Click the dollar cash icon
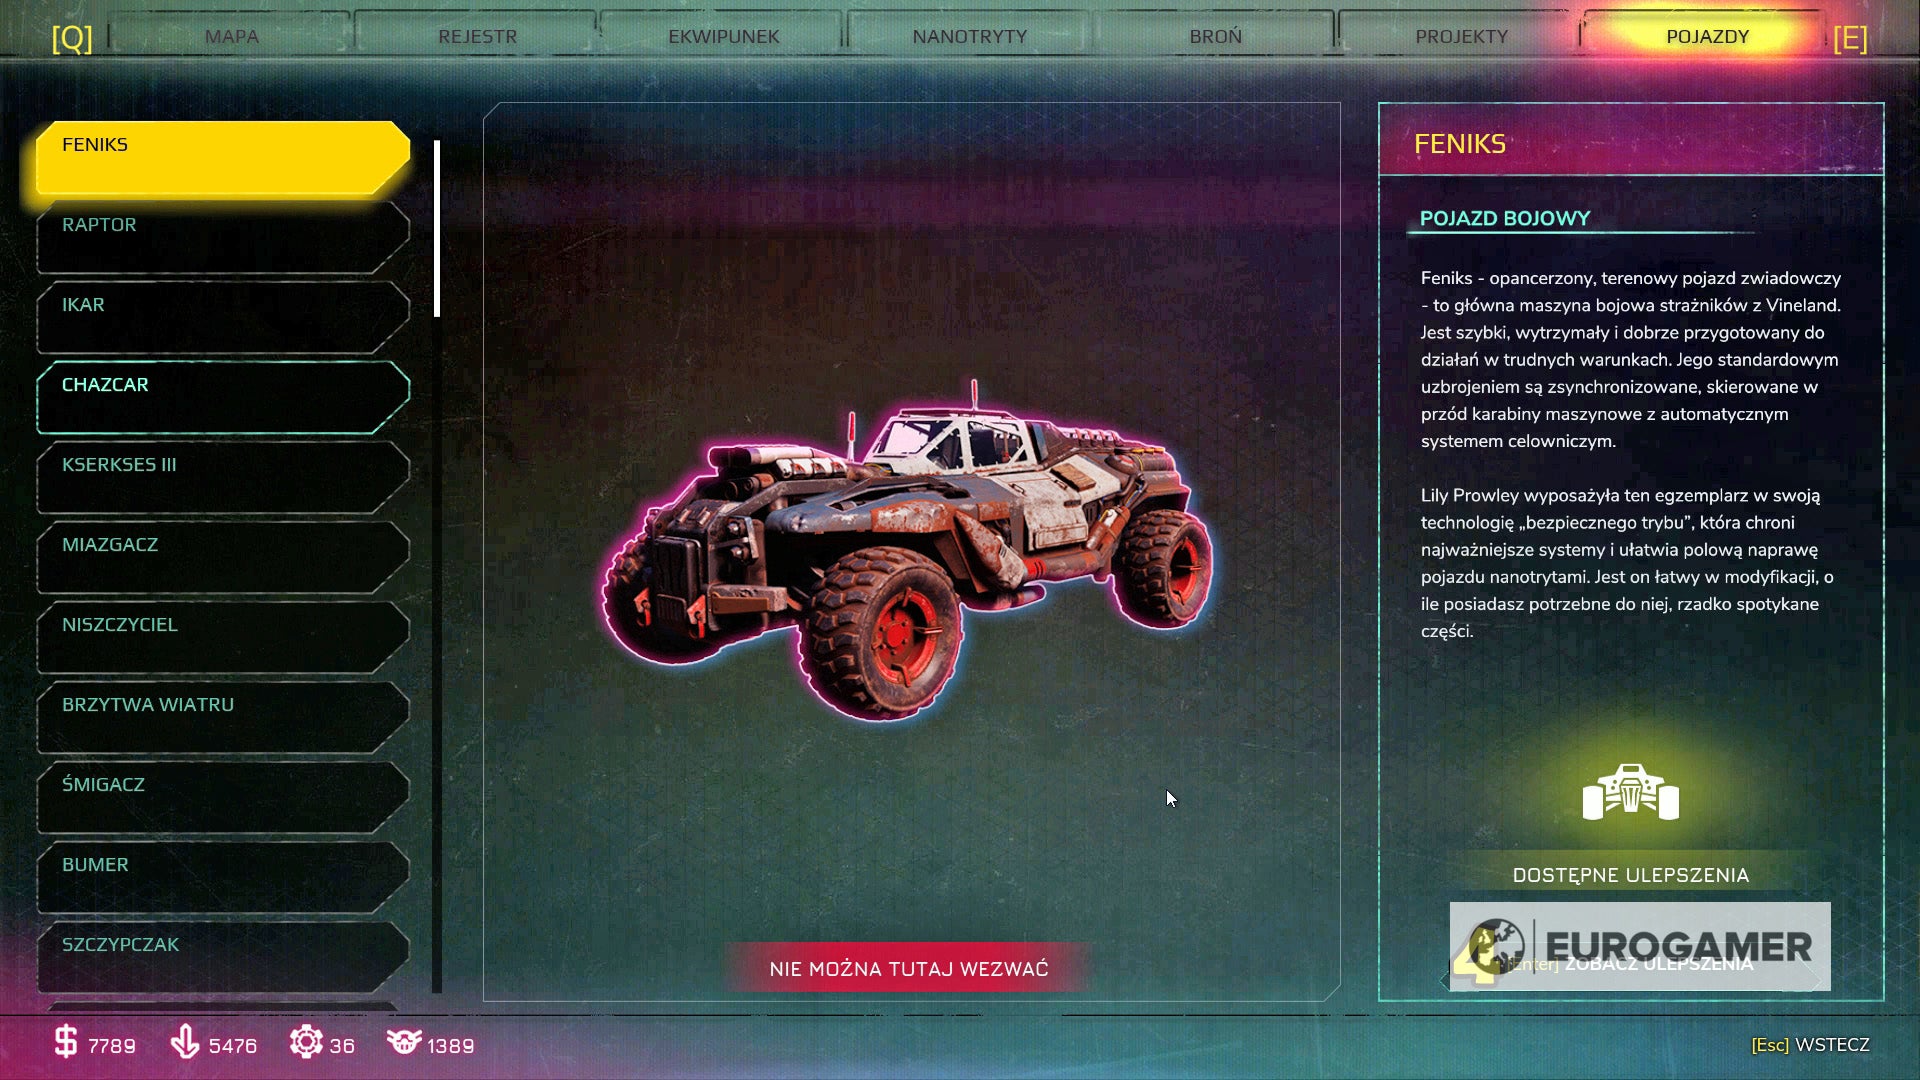 tap(65, 1042)
